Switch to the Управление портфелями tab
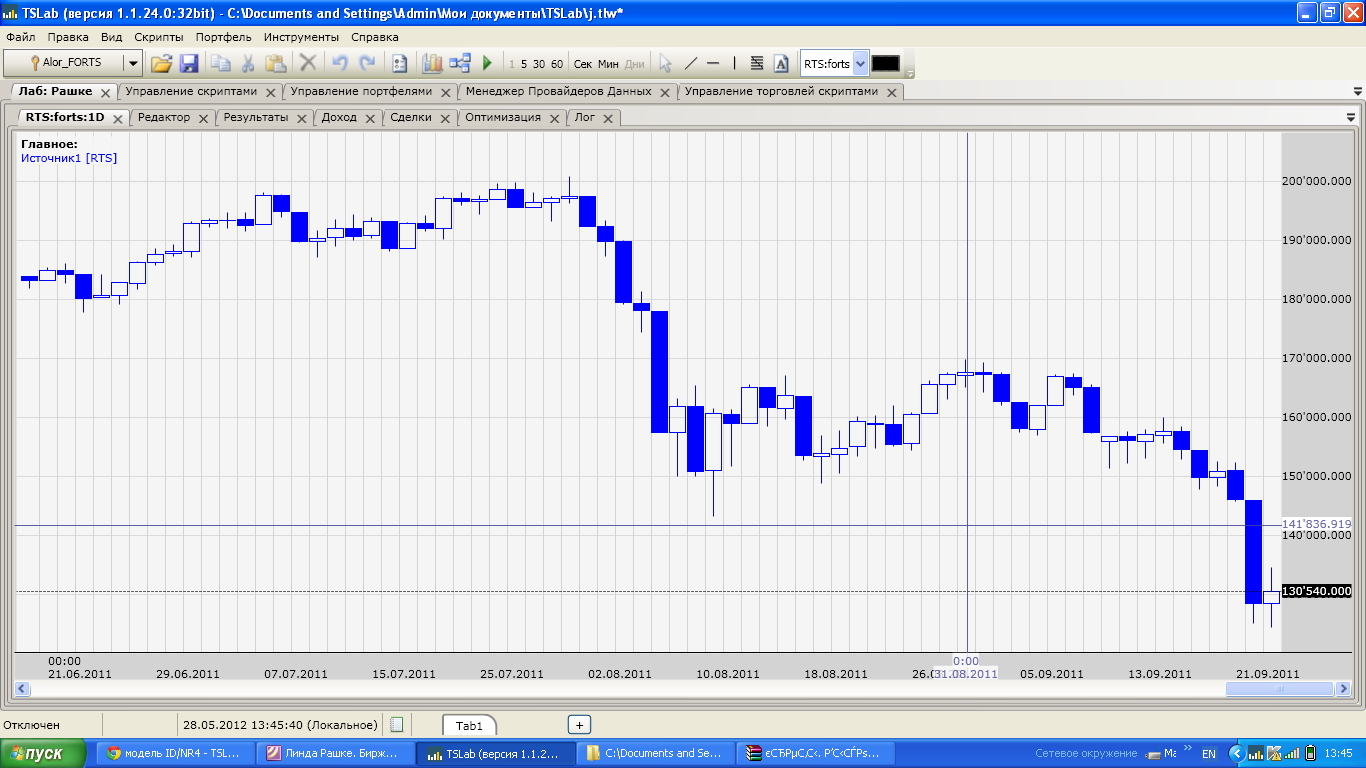 click(x=361, y=91)
